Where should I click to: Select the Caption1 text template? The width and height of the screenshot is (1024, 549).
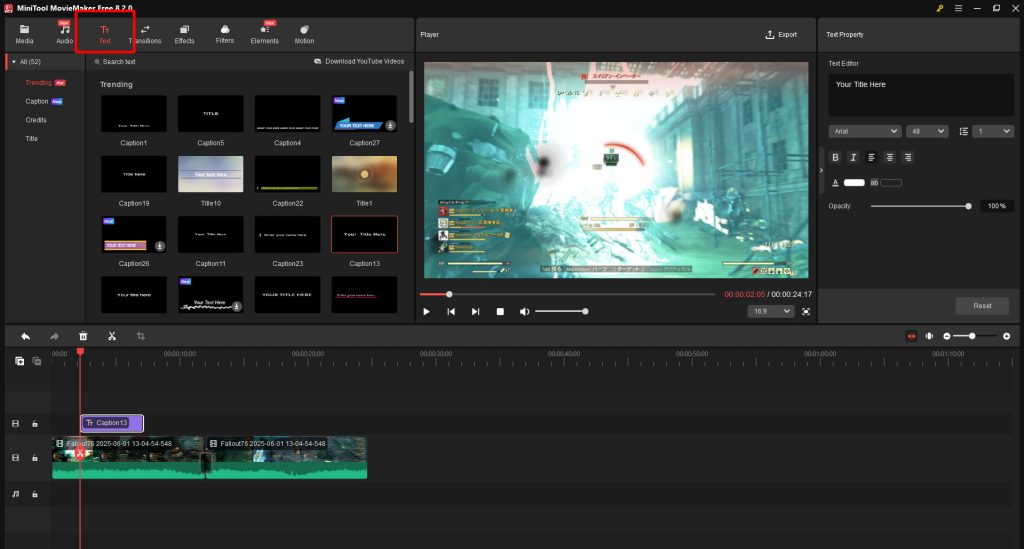[x=134, y=114]
